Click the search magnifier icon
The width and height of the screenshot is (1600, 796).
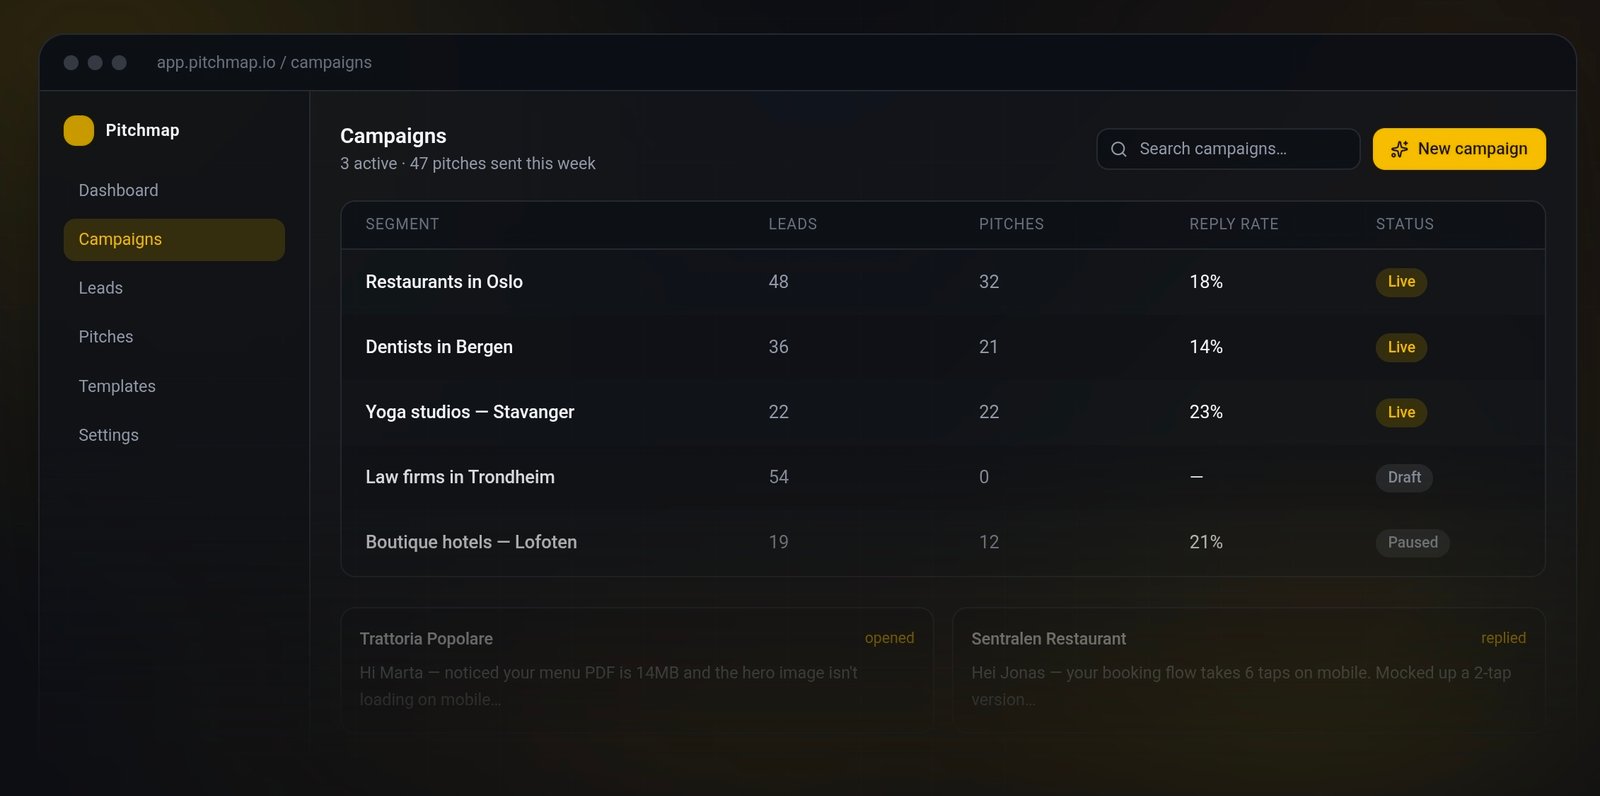[1119, 149]
